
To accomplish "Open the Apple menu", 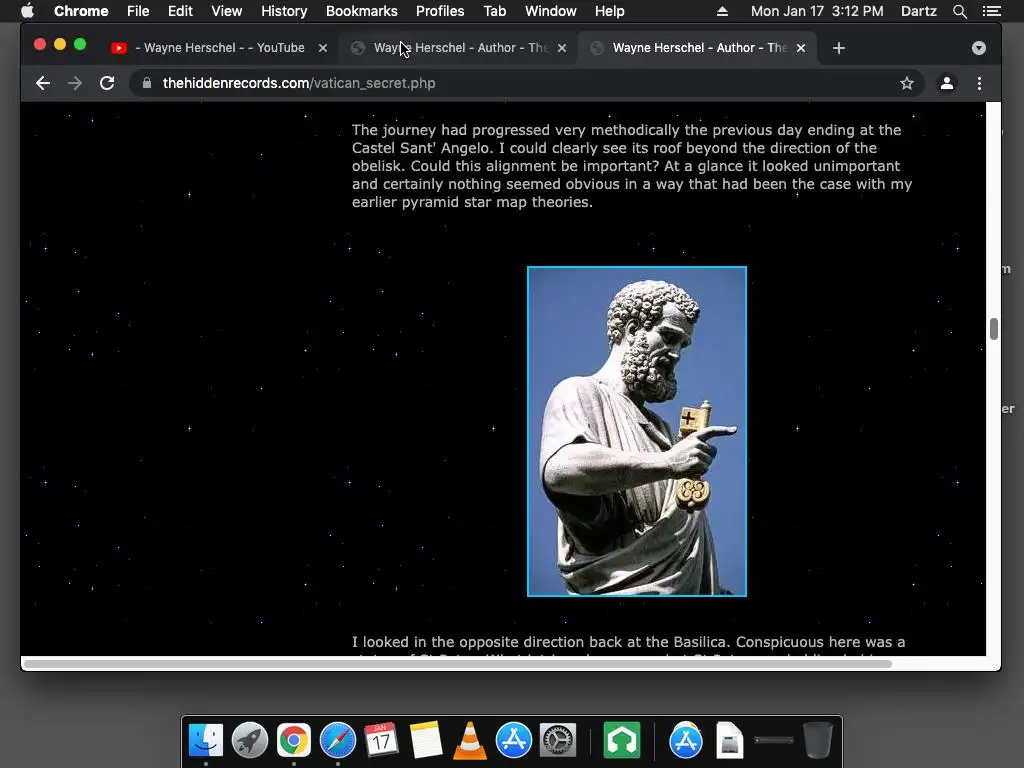I will (27, 11).
